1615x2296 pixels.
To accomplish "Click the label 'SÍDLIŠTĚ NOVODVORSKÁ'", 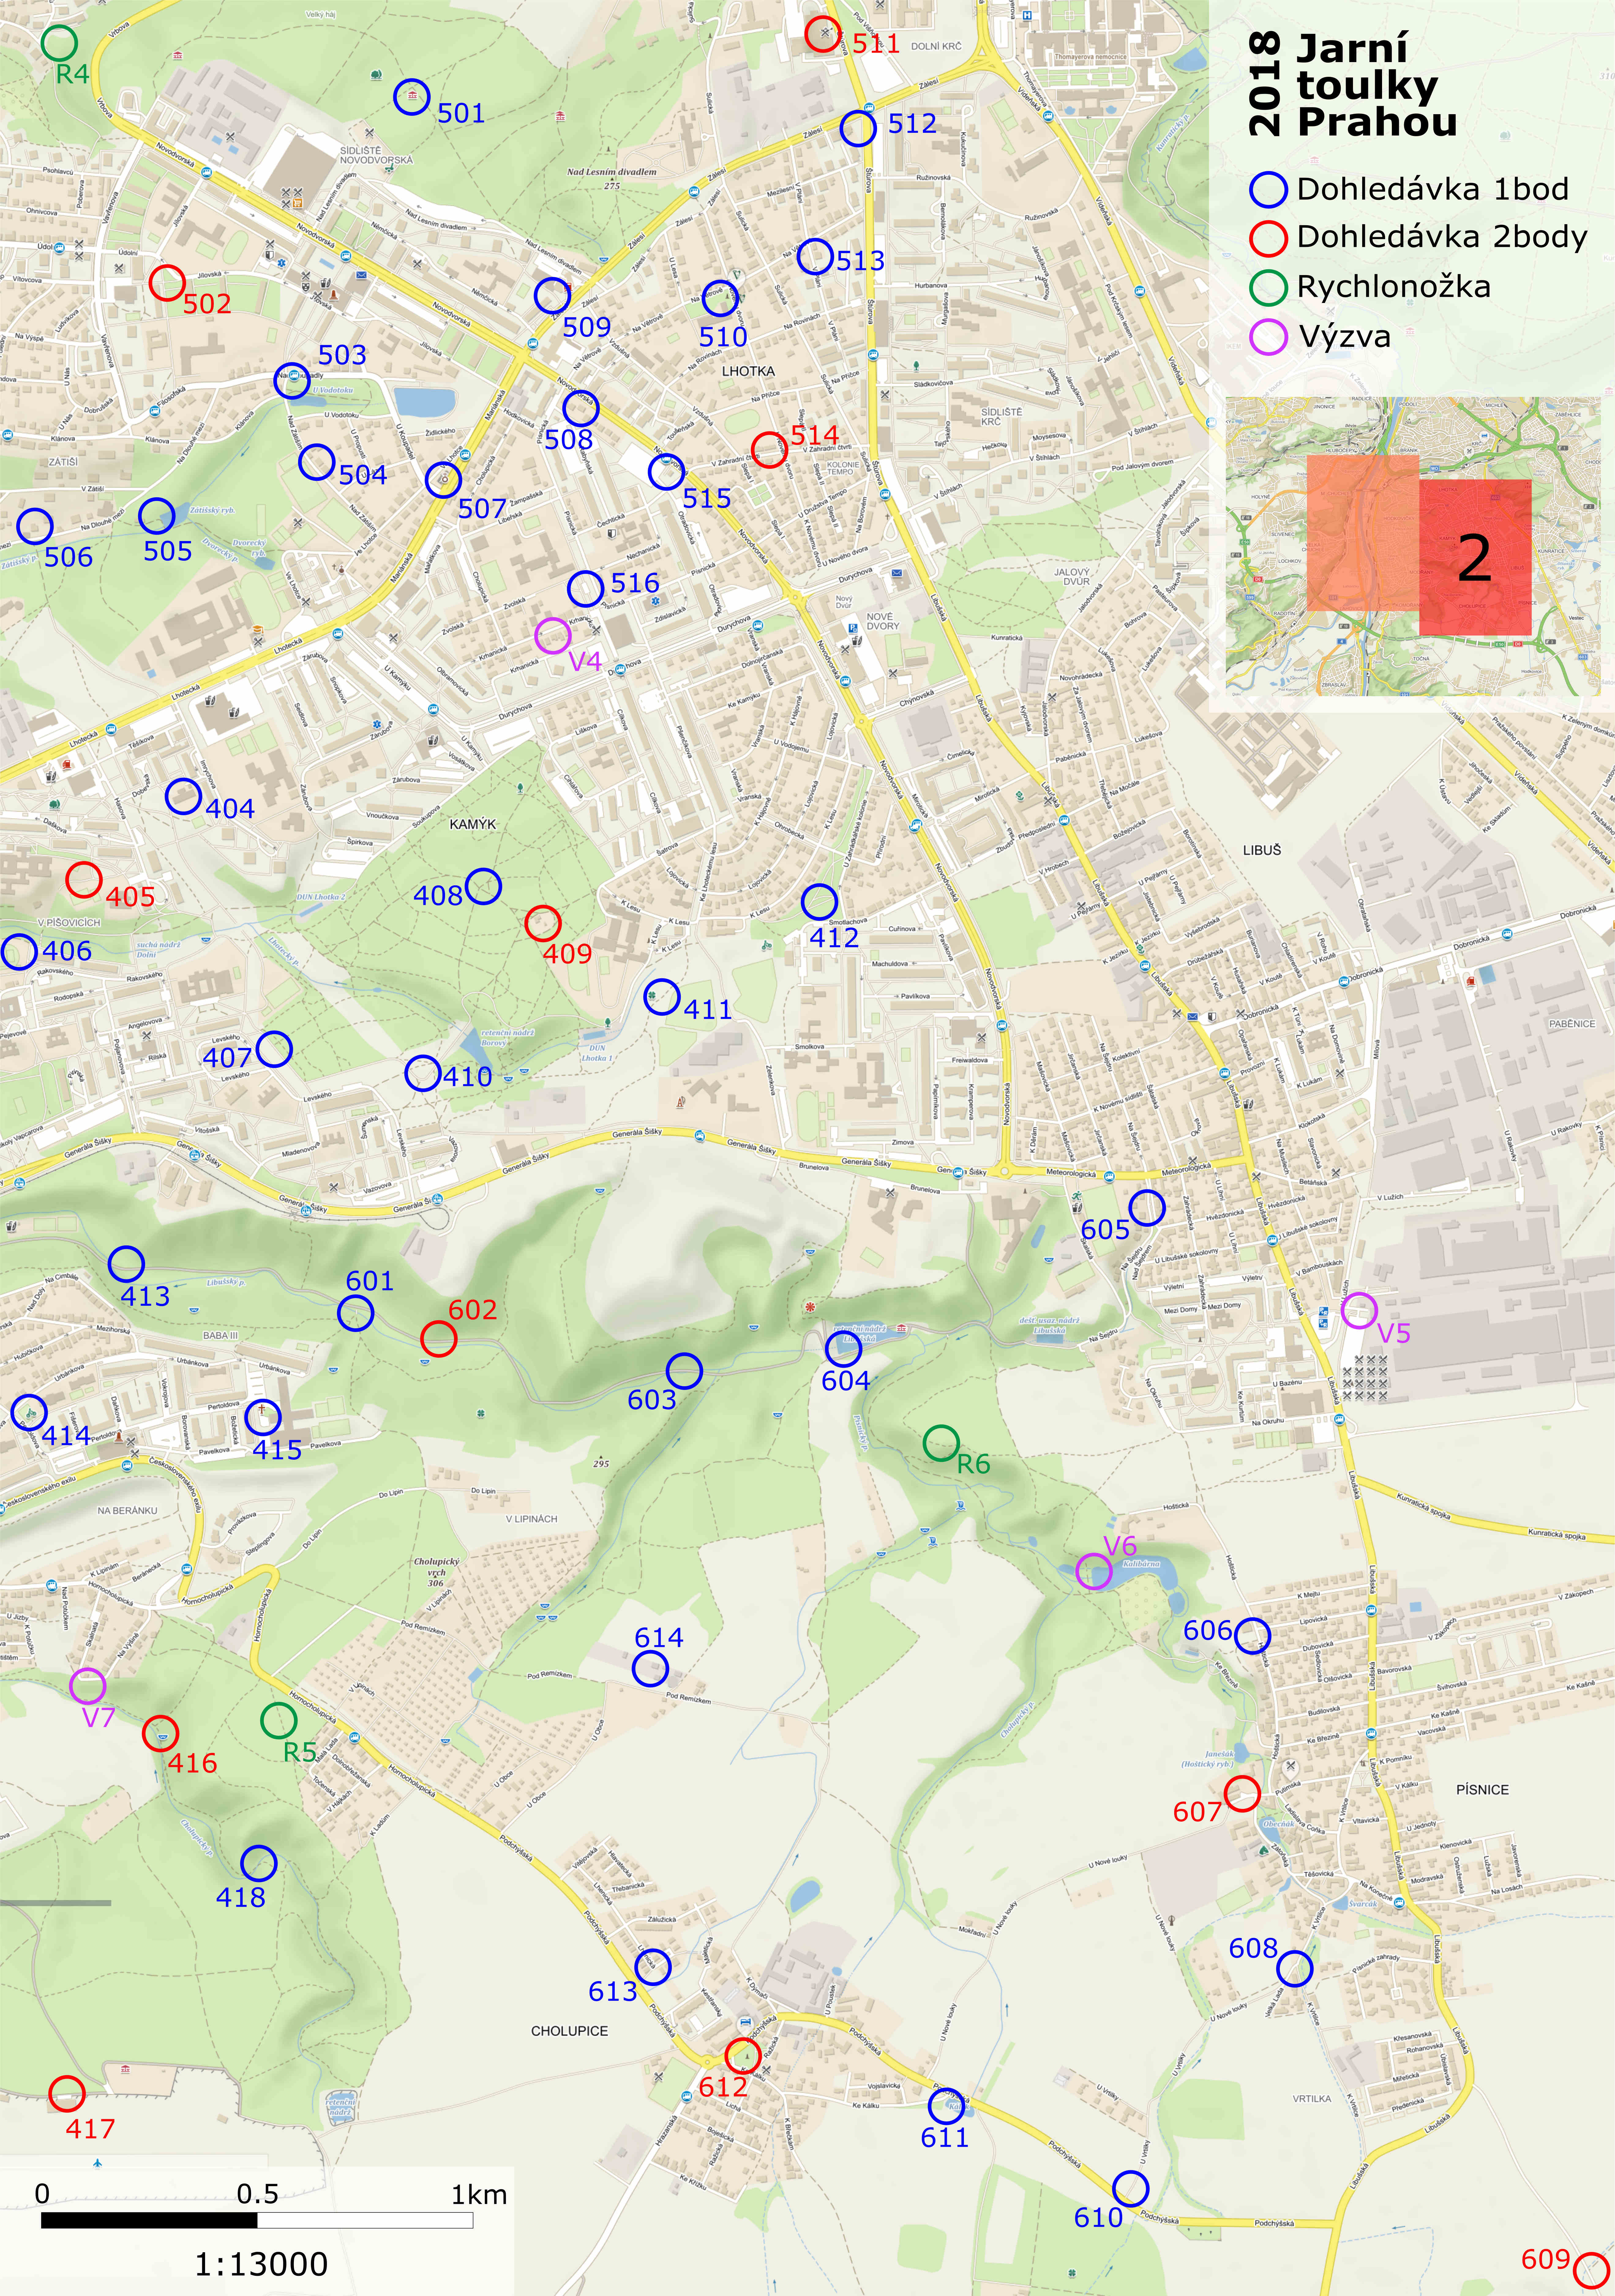I will [376, 155].
